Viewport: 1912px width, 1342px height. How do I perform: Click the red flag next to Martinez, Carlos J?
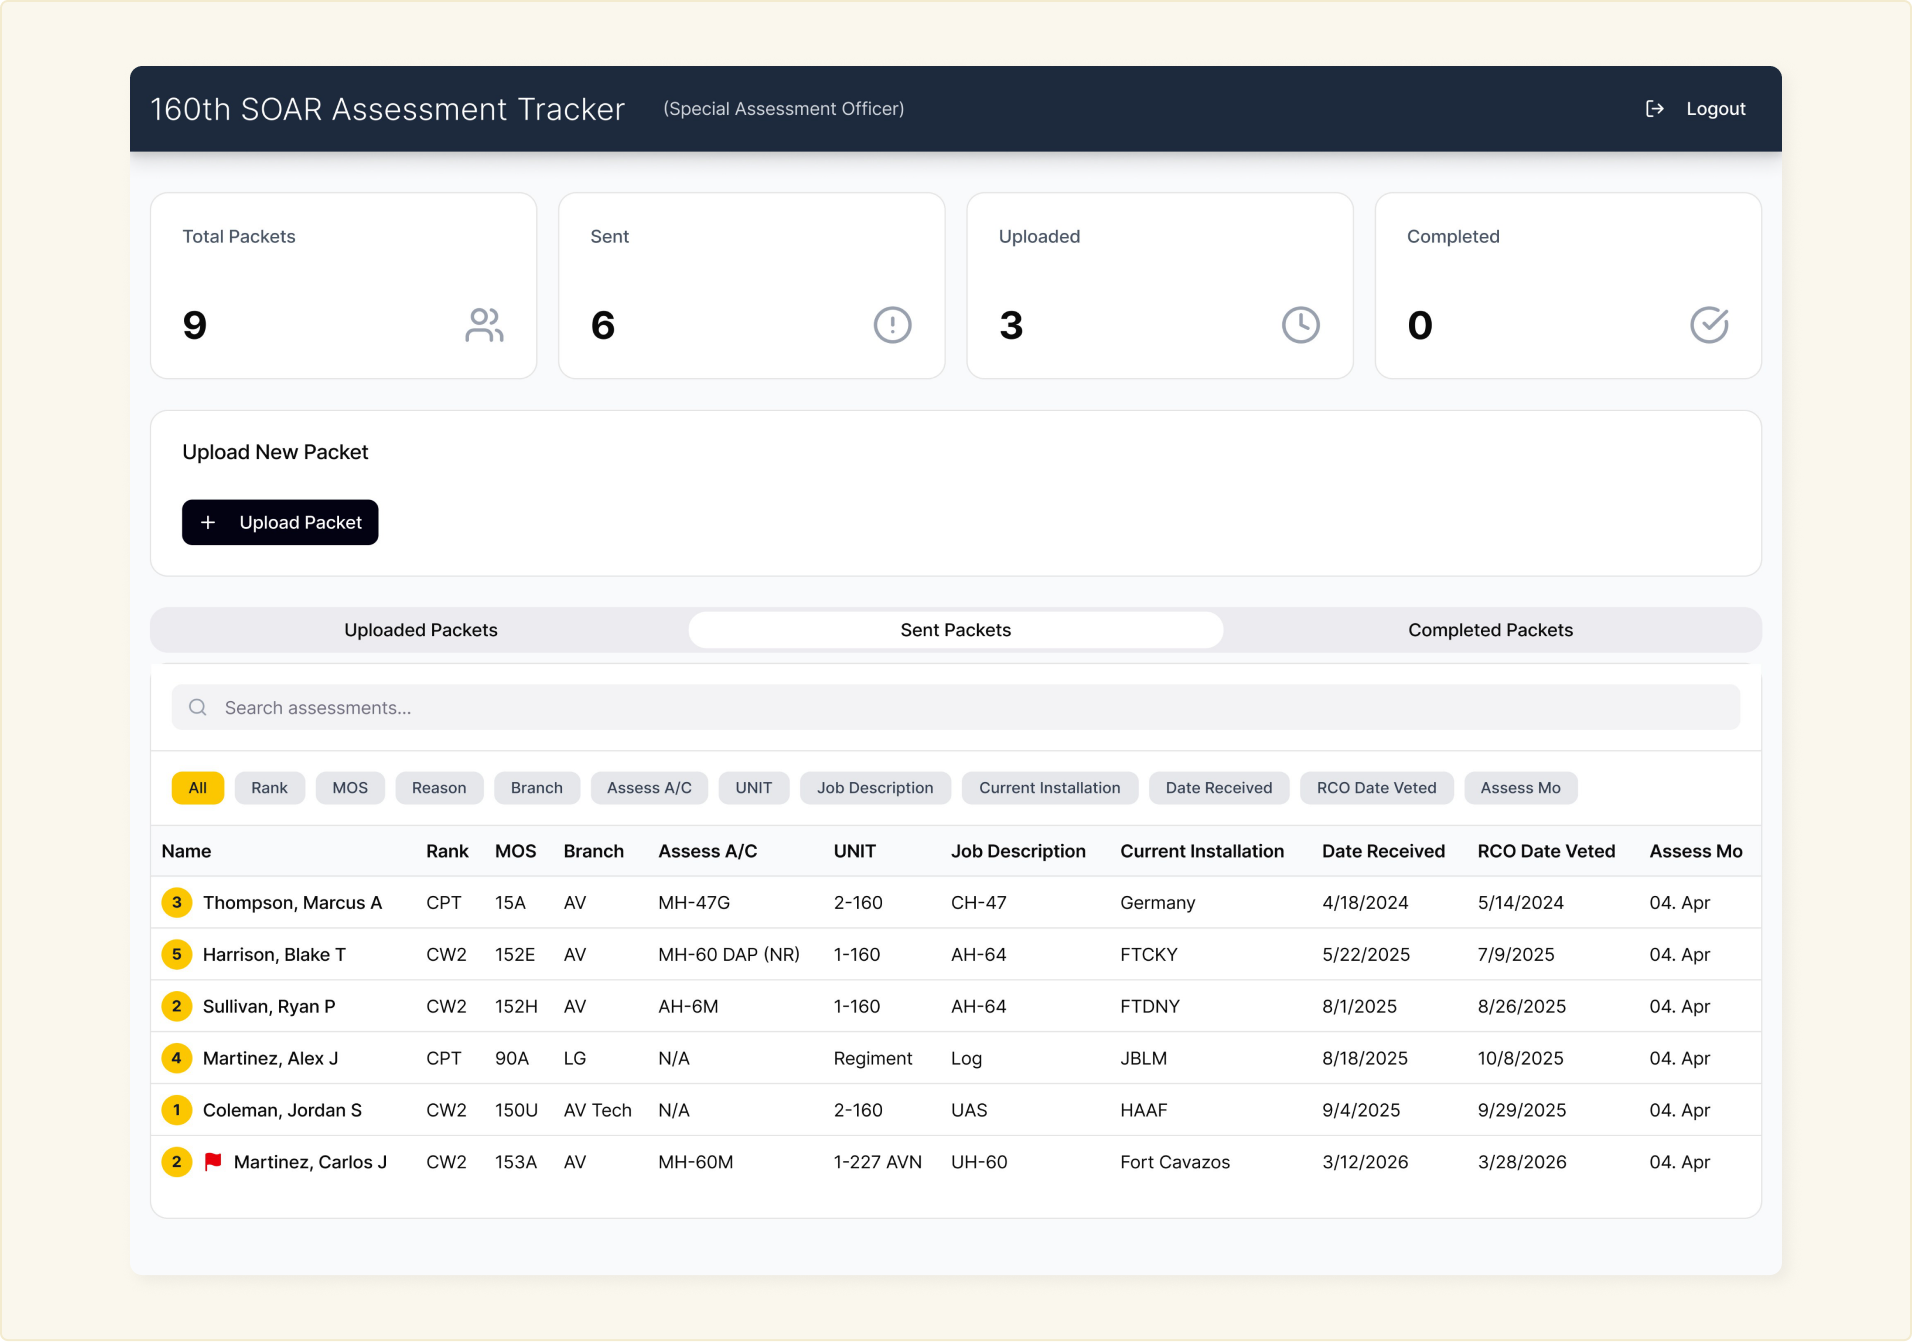213,1162
